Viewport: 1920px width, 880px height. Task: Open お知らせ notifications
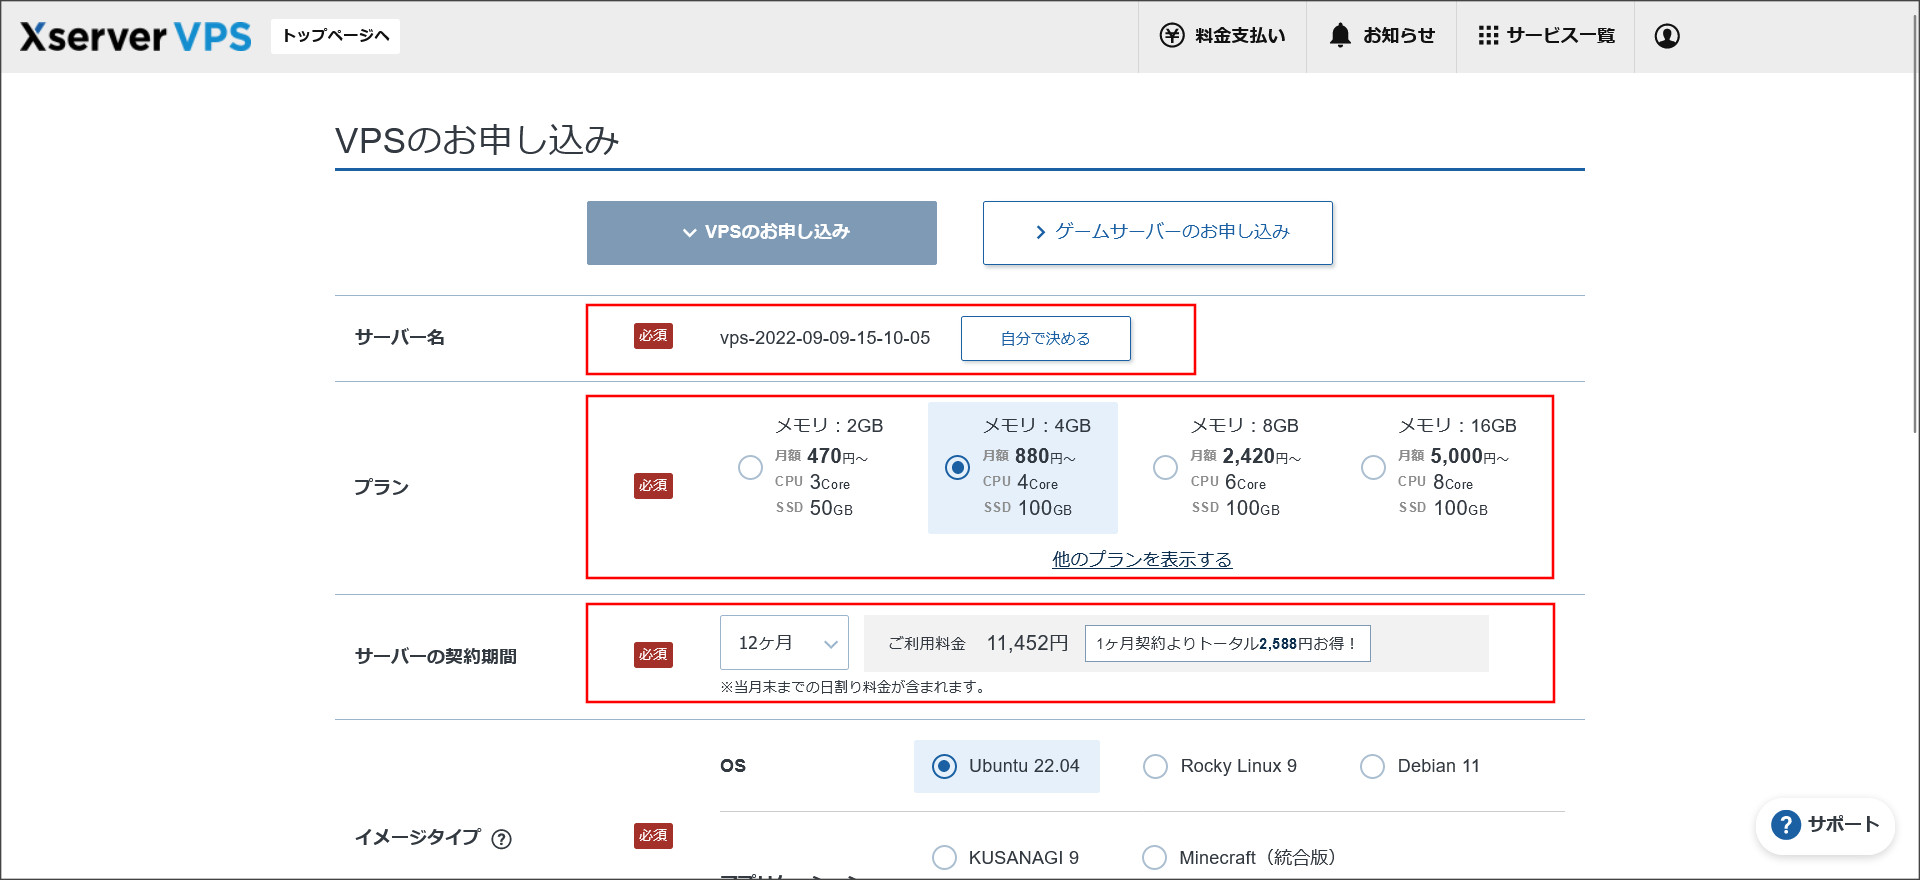coord(1381,36)
